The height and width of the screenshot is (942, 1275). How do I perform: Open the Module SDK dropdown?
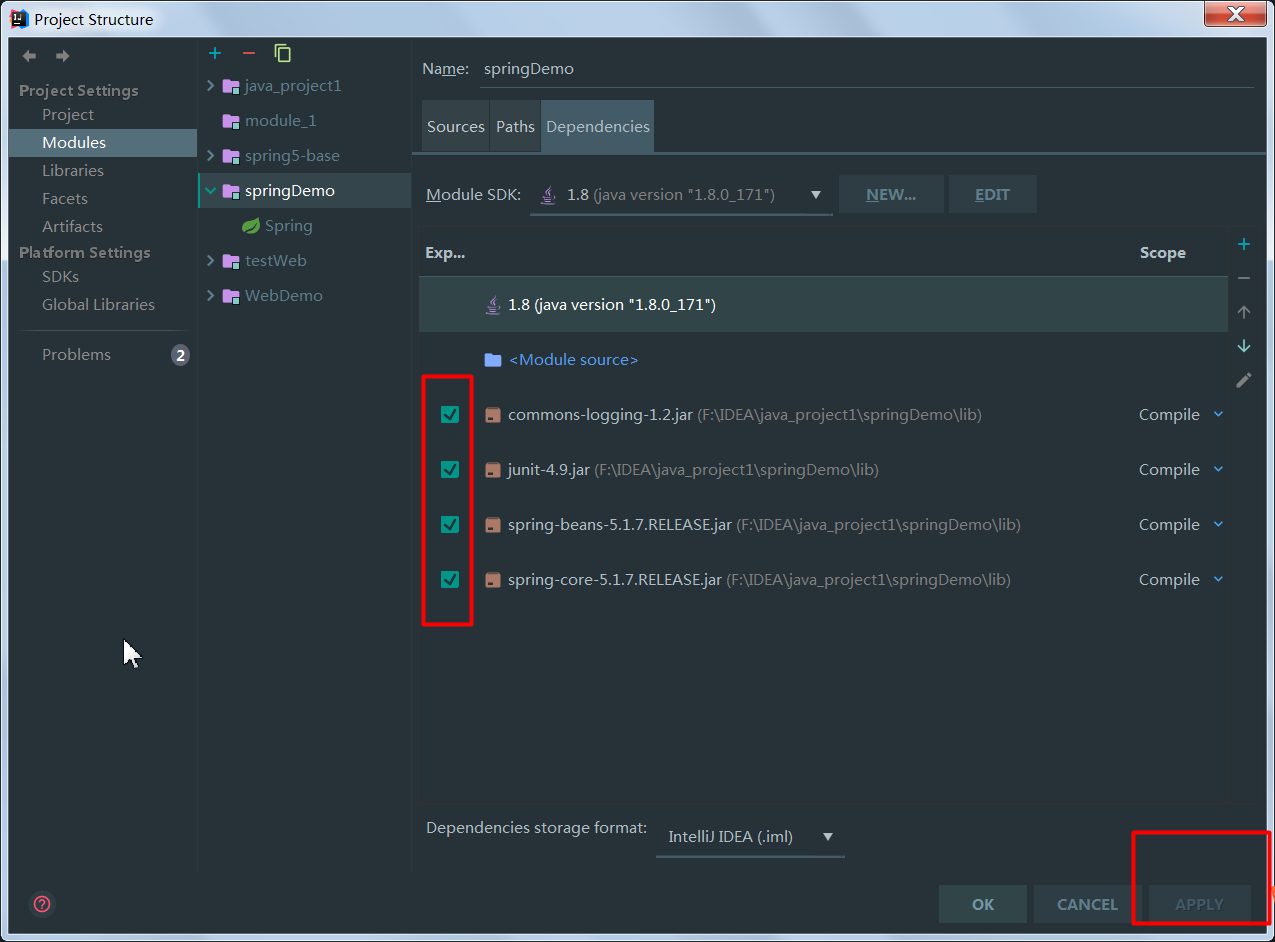(681, 195)
